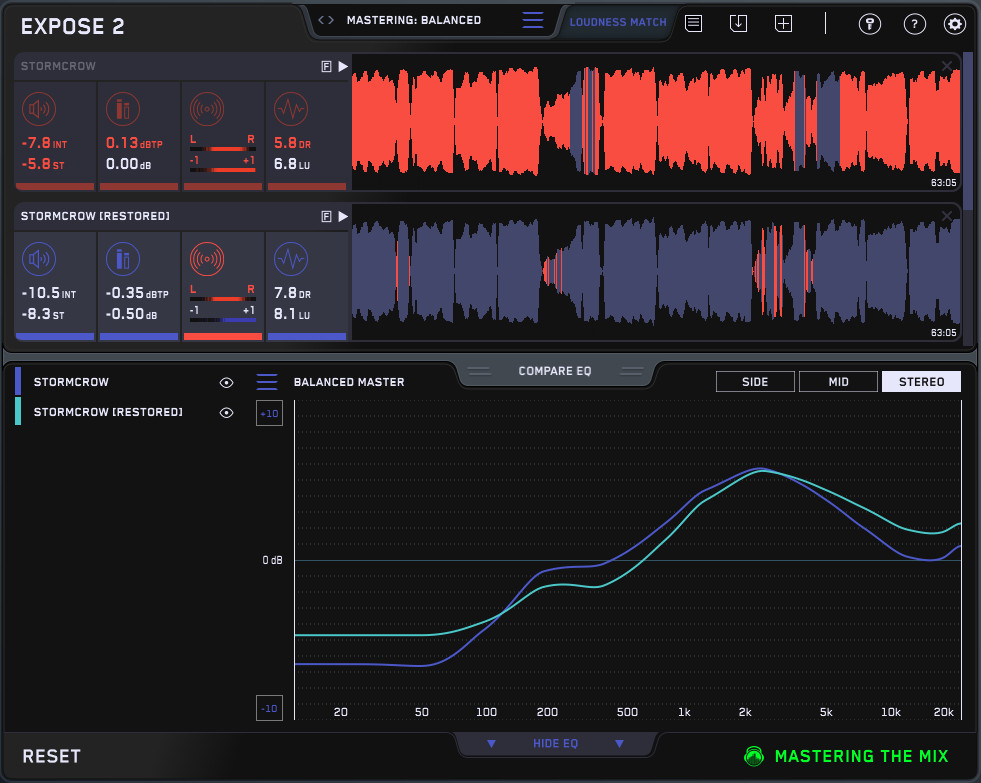Click the Stormcrow [Restored] waveform display

tap(656, 272)
